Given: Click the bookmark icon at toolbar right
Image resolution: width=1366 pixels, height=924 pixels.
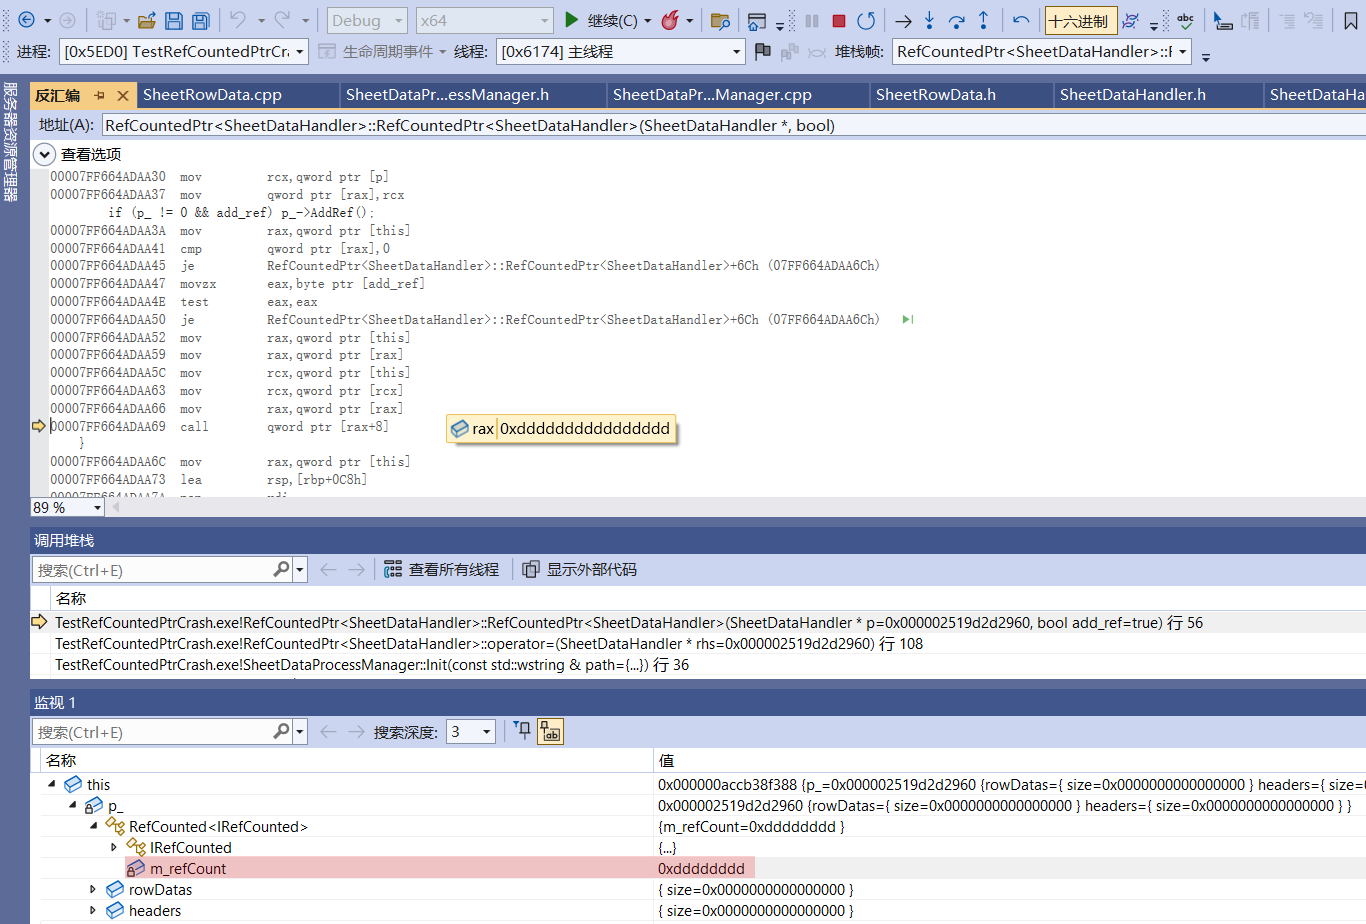Looking at the screenshot, I should point(1351,20).
